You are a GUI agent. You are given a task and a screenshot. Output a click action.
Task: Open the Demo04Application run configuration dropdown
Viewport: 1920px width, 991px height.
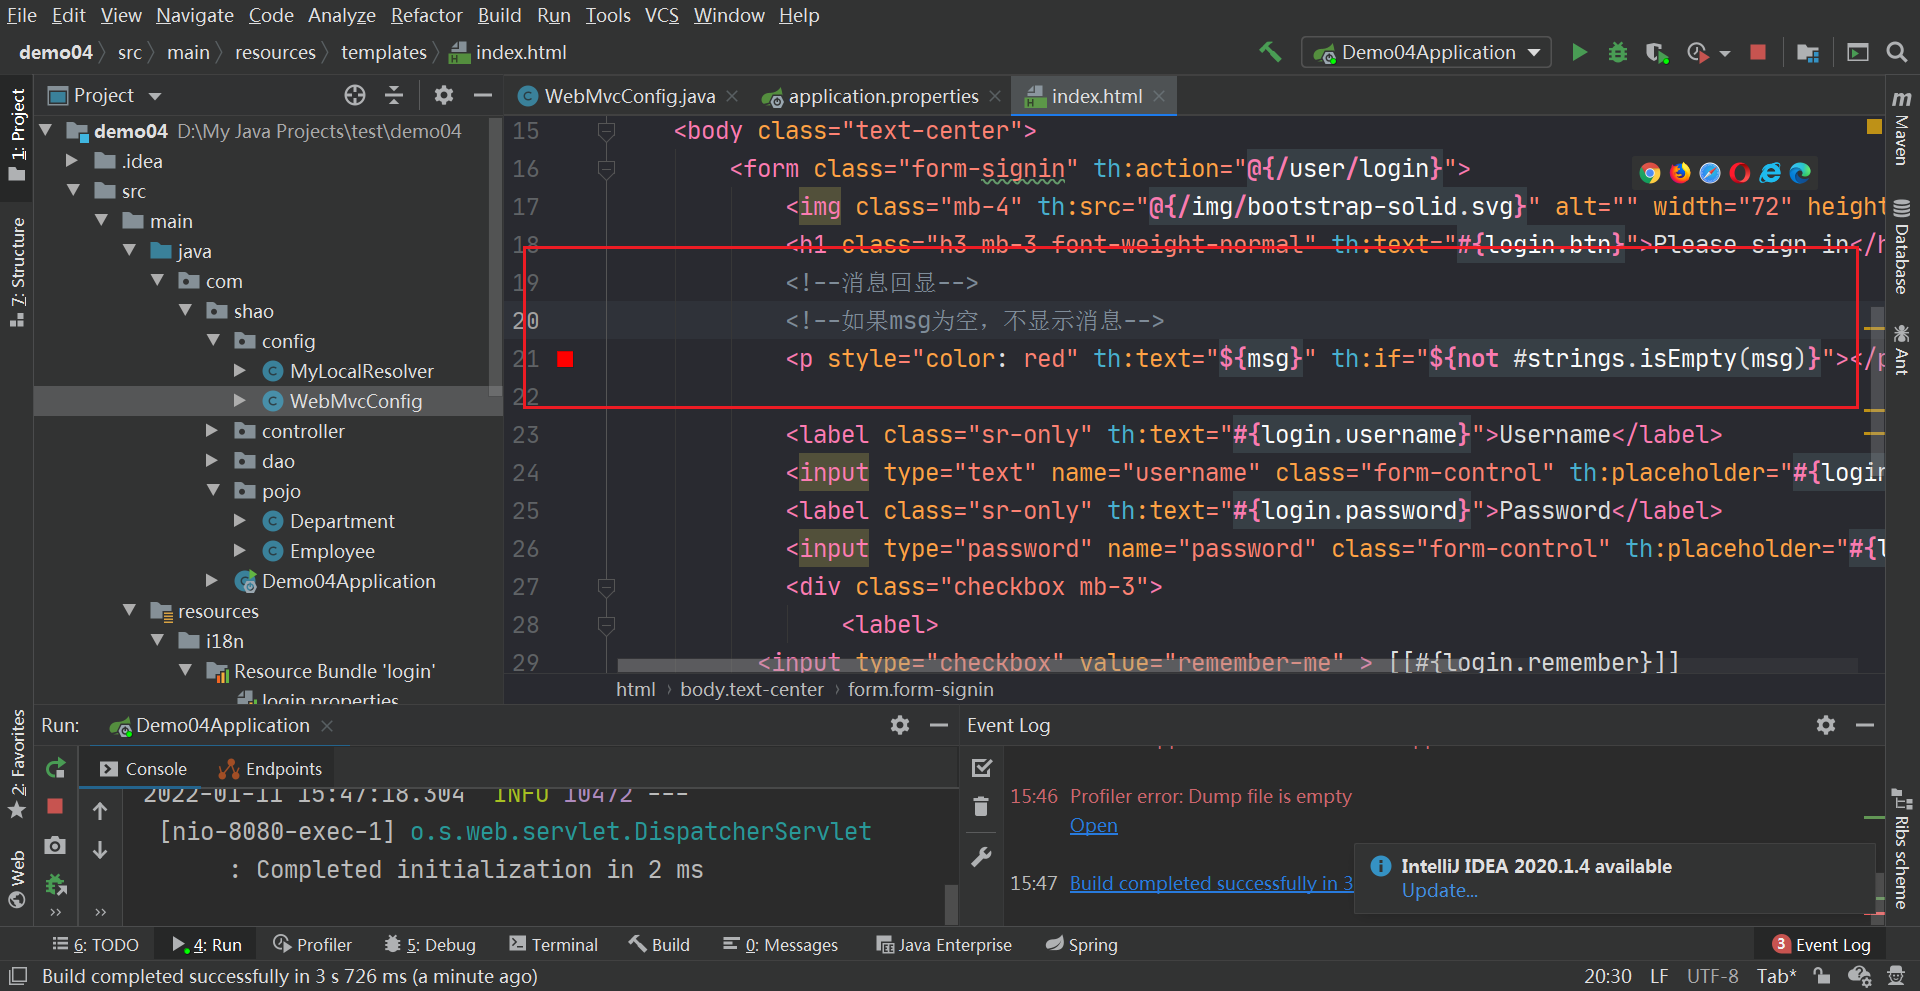pos(1426,52)
